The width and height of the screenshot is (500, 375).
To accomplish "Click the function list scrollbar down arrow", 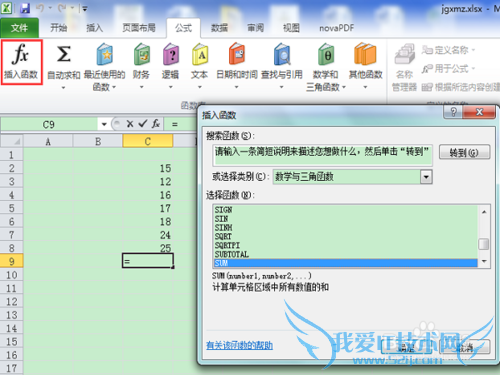I will [484, 261].
